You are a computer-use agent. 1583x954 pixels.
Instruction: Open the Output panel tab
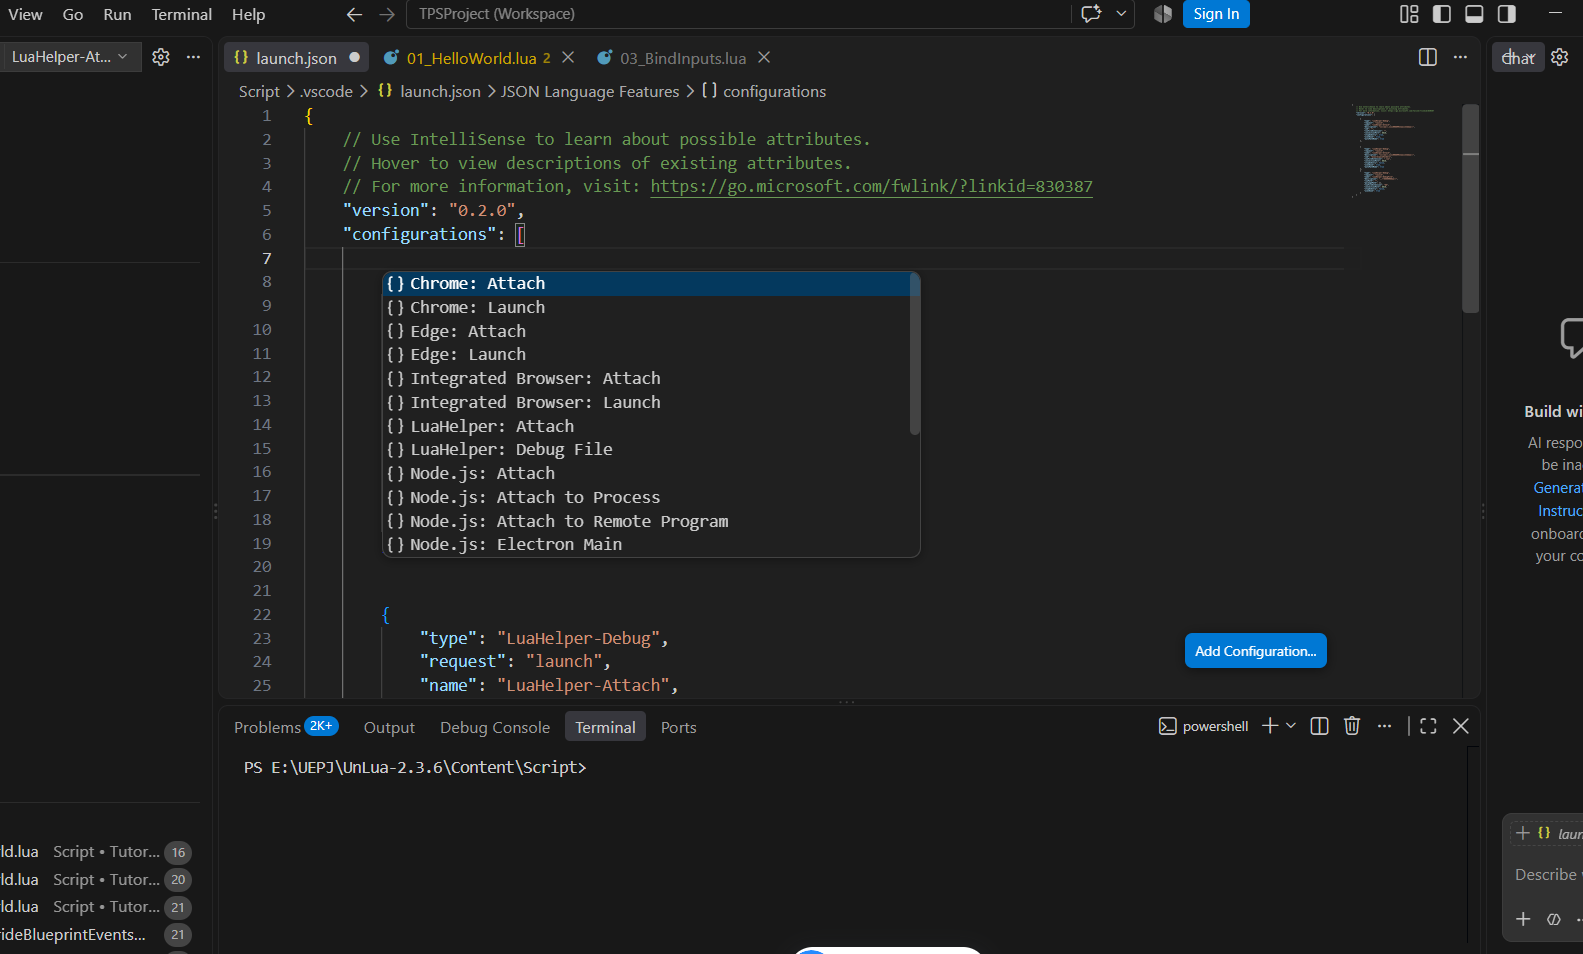[389, 727]
